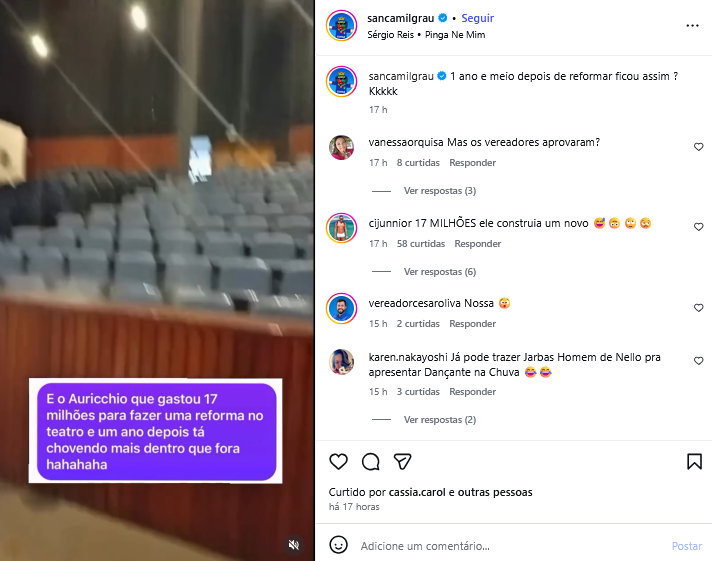Viewport: 712px width, 561px height.
Task: Like vanessaorquisa's comment
Action: [x=698, y=147]
